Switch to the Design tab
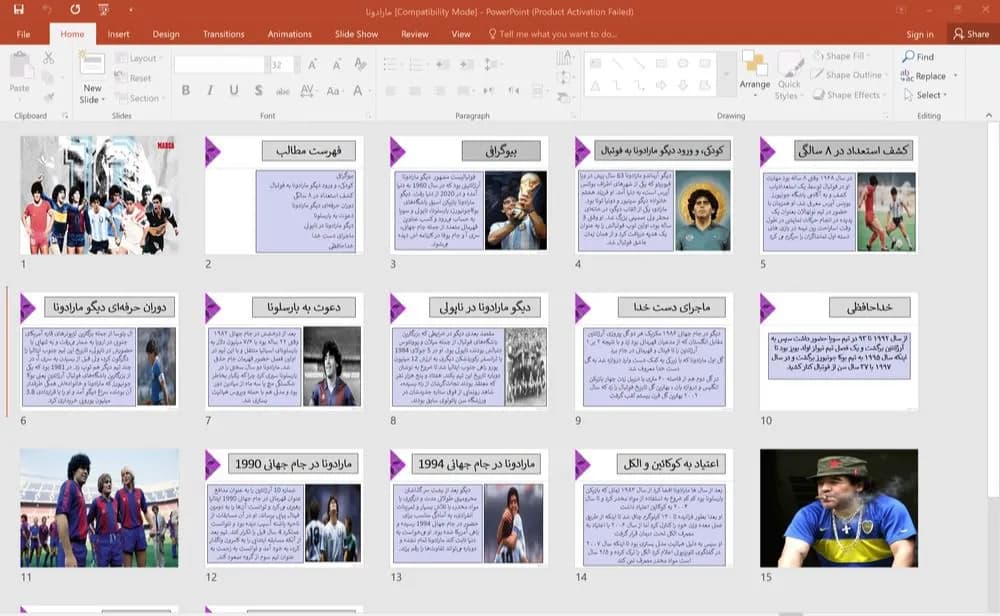Viewport: 1000px width, 616px height. [166, 34]
